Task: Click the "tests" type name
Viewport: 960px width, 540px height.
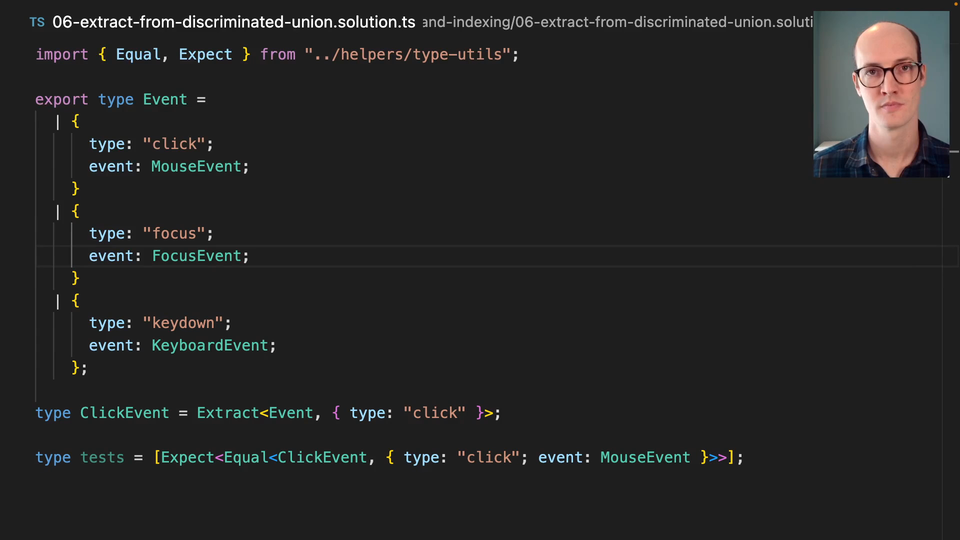Action: click(102, 457)
